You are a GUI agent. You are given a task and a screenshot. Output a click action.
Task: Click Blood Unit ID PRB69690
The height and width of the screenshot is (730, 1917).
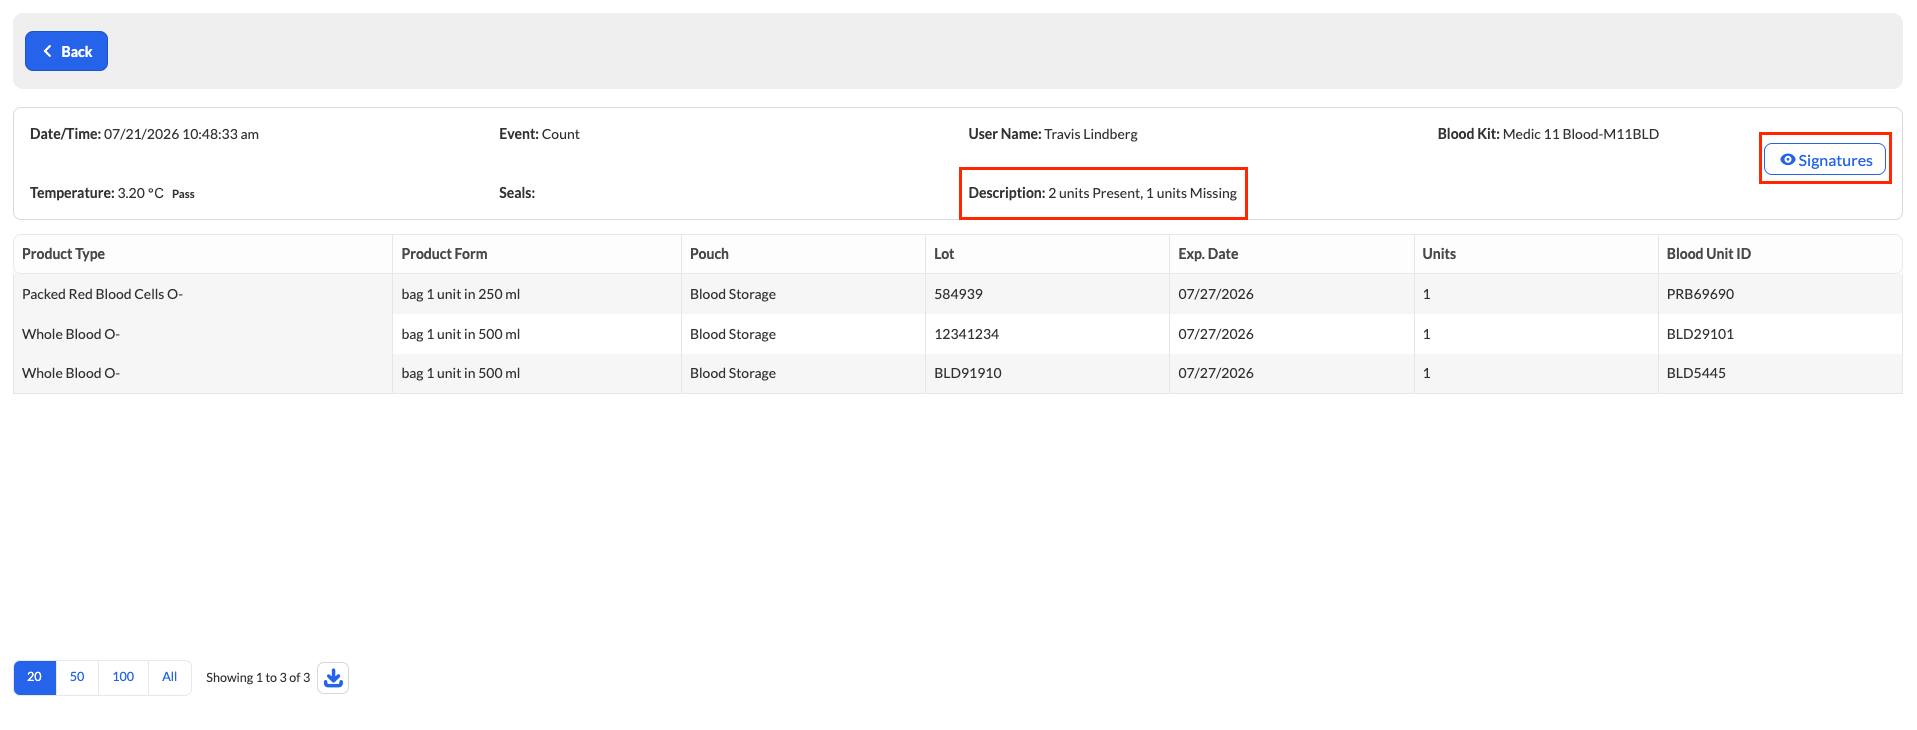(1700, 294)
